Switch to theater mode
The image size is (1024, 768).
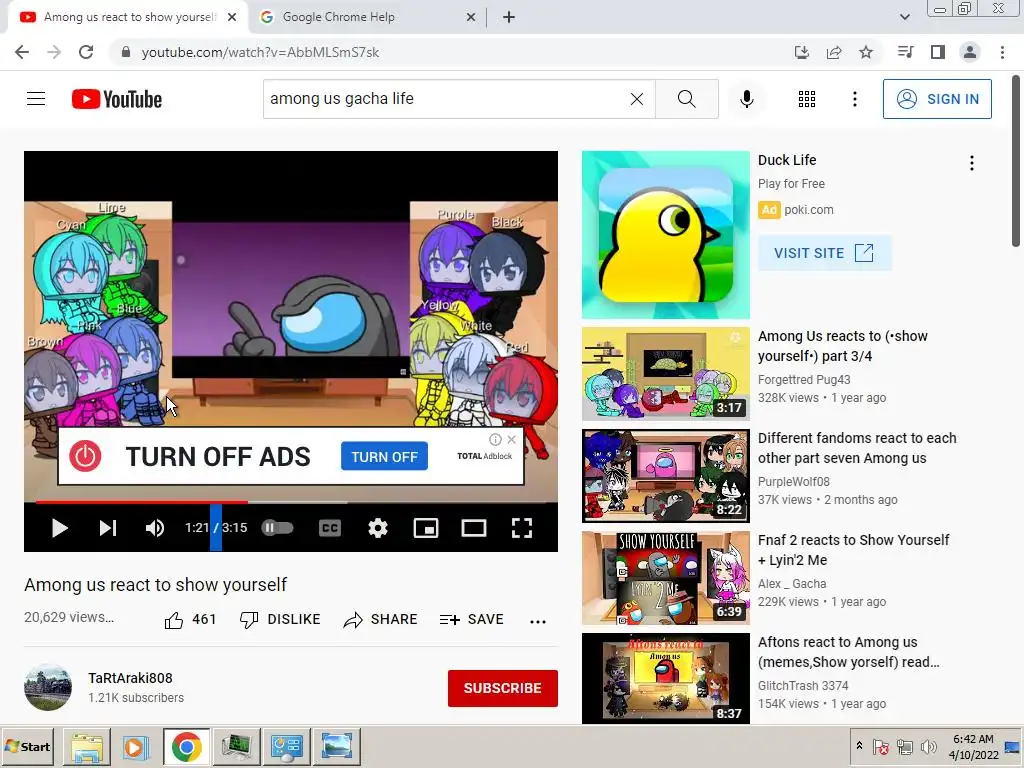(x=473, y=528)
